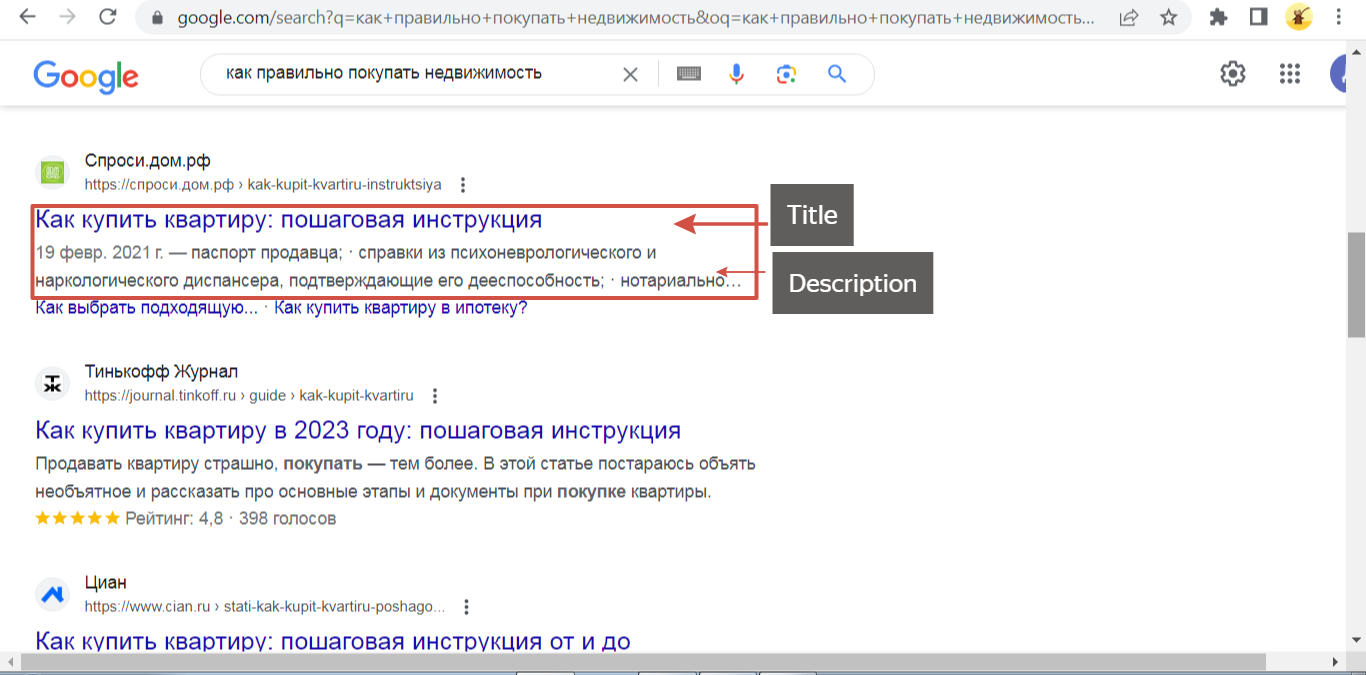Open the Циан 'пошаговая инструкция от и до' result
The height and width of the screenshot is (675, 1366).
[333, 642]
